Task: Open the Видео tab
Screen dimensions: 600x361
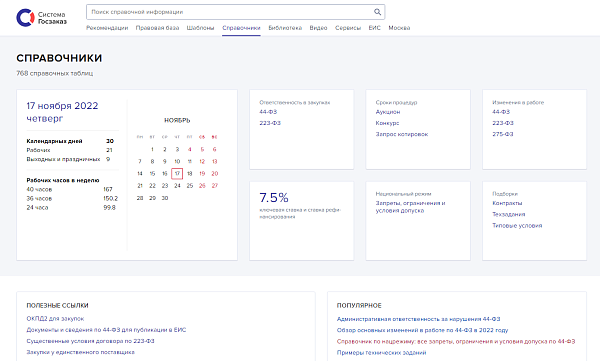Action: pos(318,28)
